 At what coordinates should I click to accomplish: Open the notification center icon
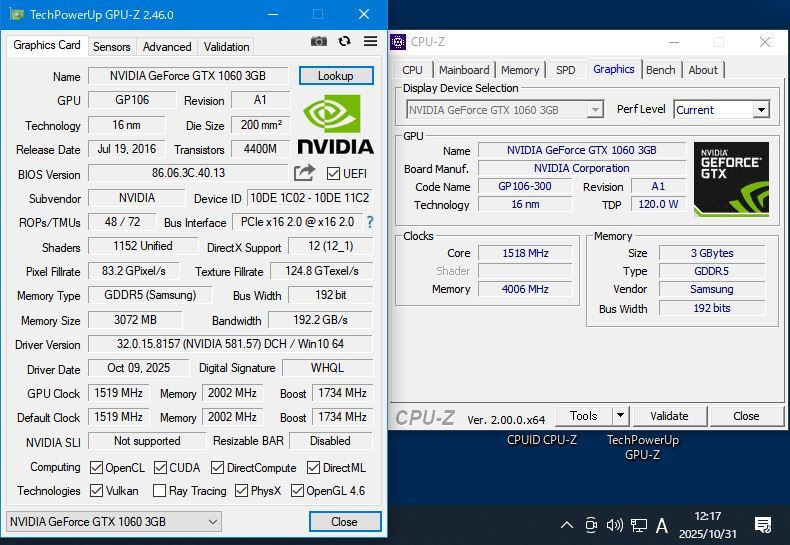(763, 525)
